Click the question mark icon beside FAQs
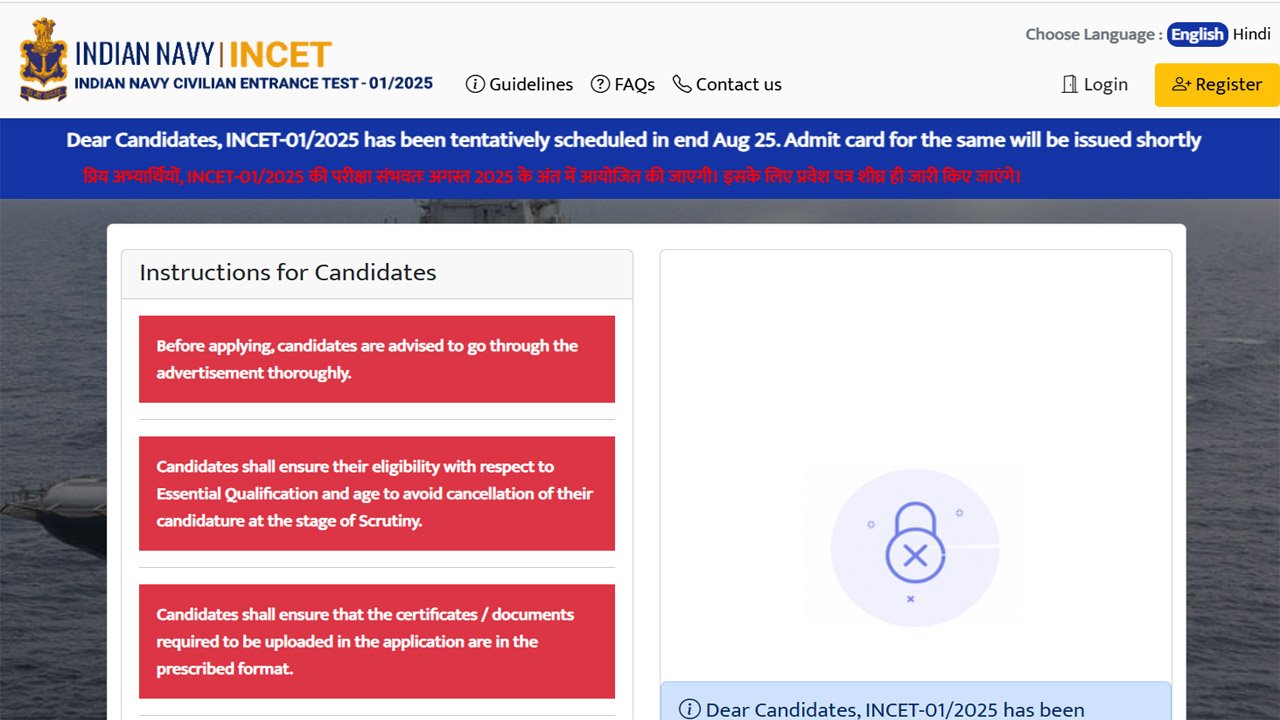Image resolution: width=1280 pixels, height=720 pixels. click(600, 85)
